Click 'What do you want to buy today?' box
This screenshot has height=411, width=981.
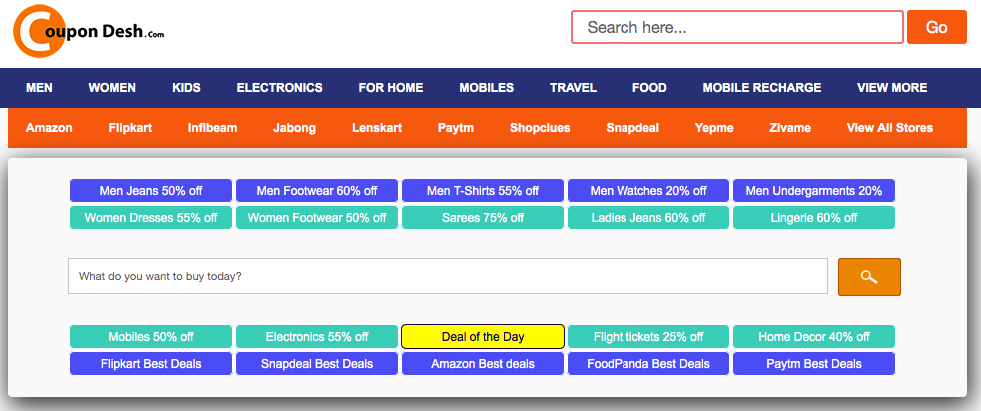448,276
